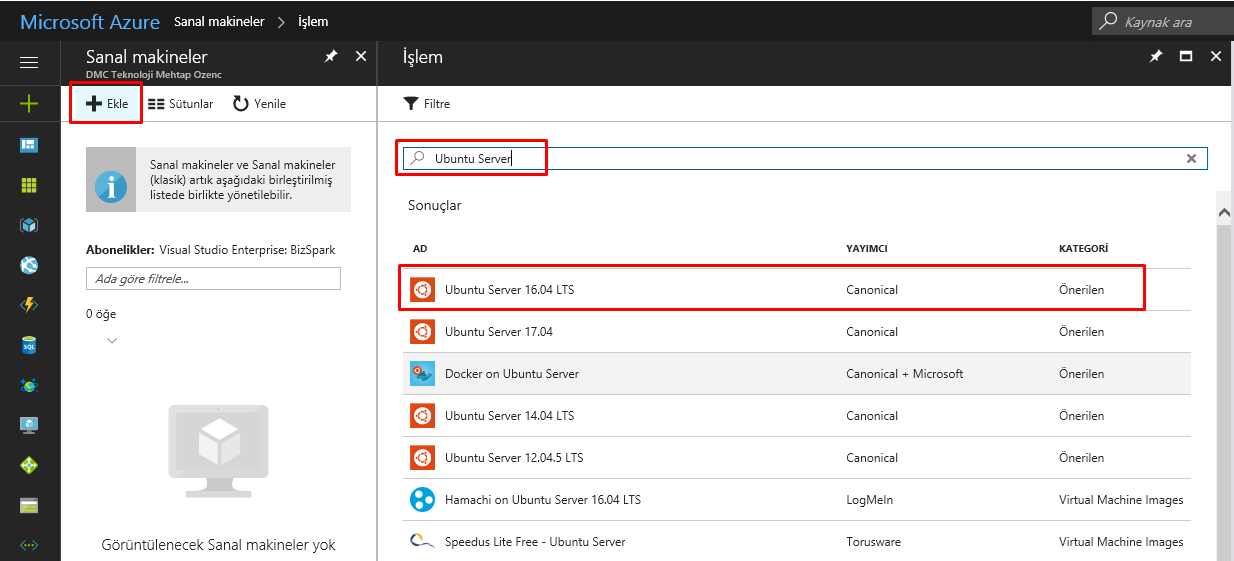
Task: Click the İşlem breadcrumb
Action: (x=313, y=21)
